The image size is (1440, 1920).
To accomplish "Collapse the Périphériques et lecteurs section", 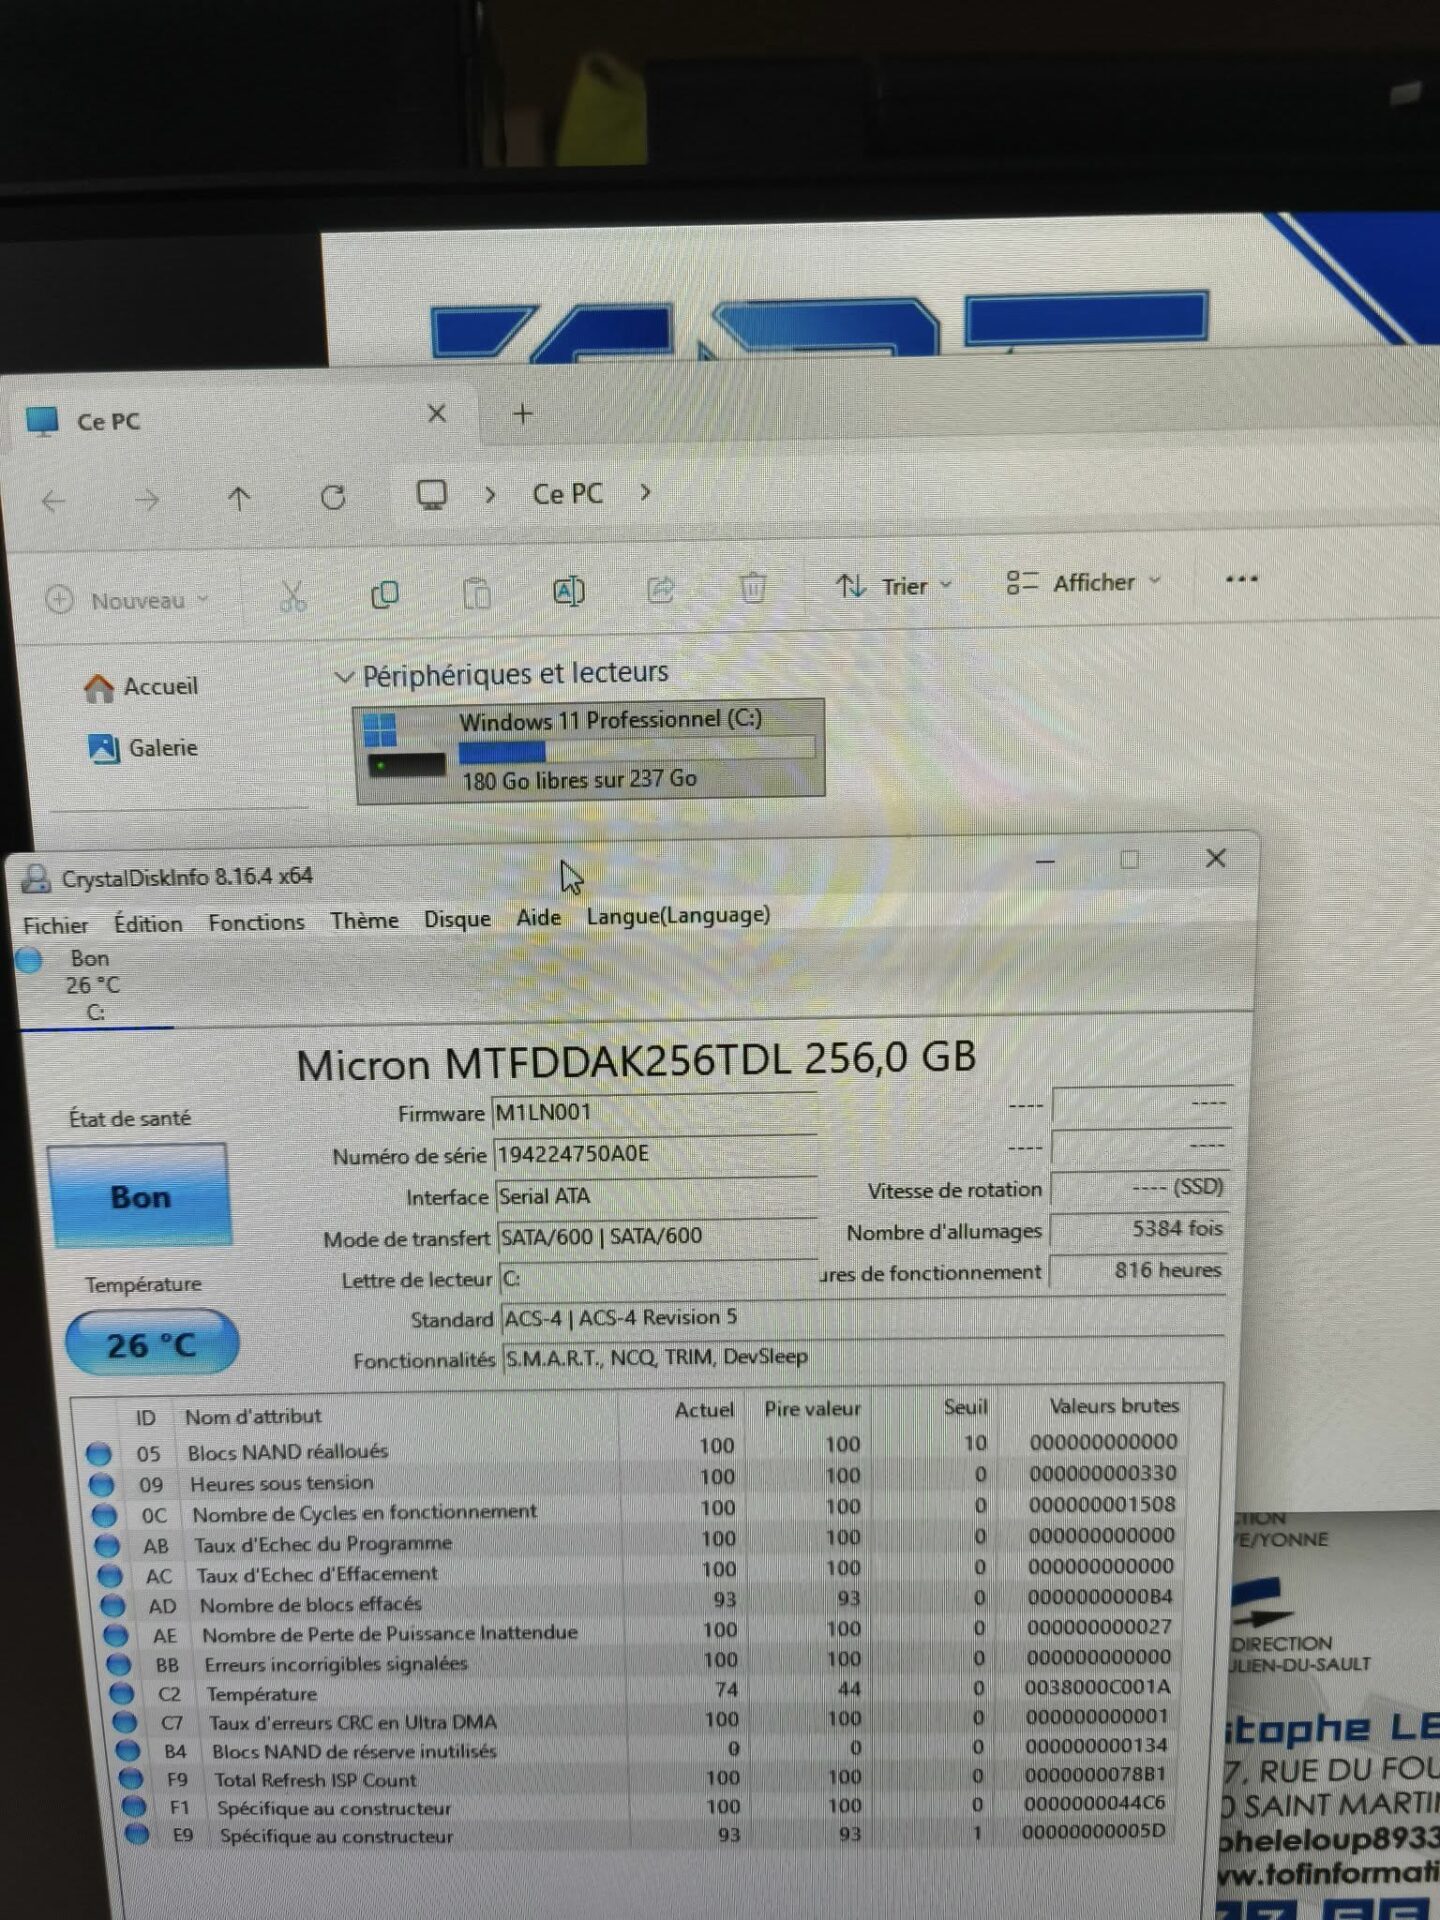I will [x=344, y=677].
